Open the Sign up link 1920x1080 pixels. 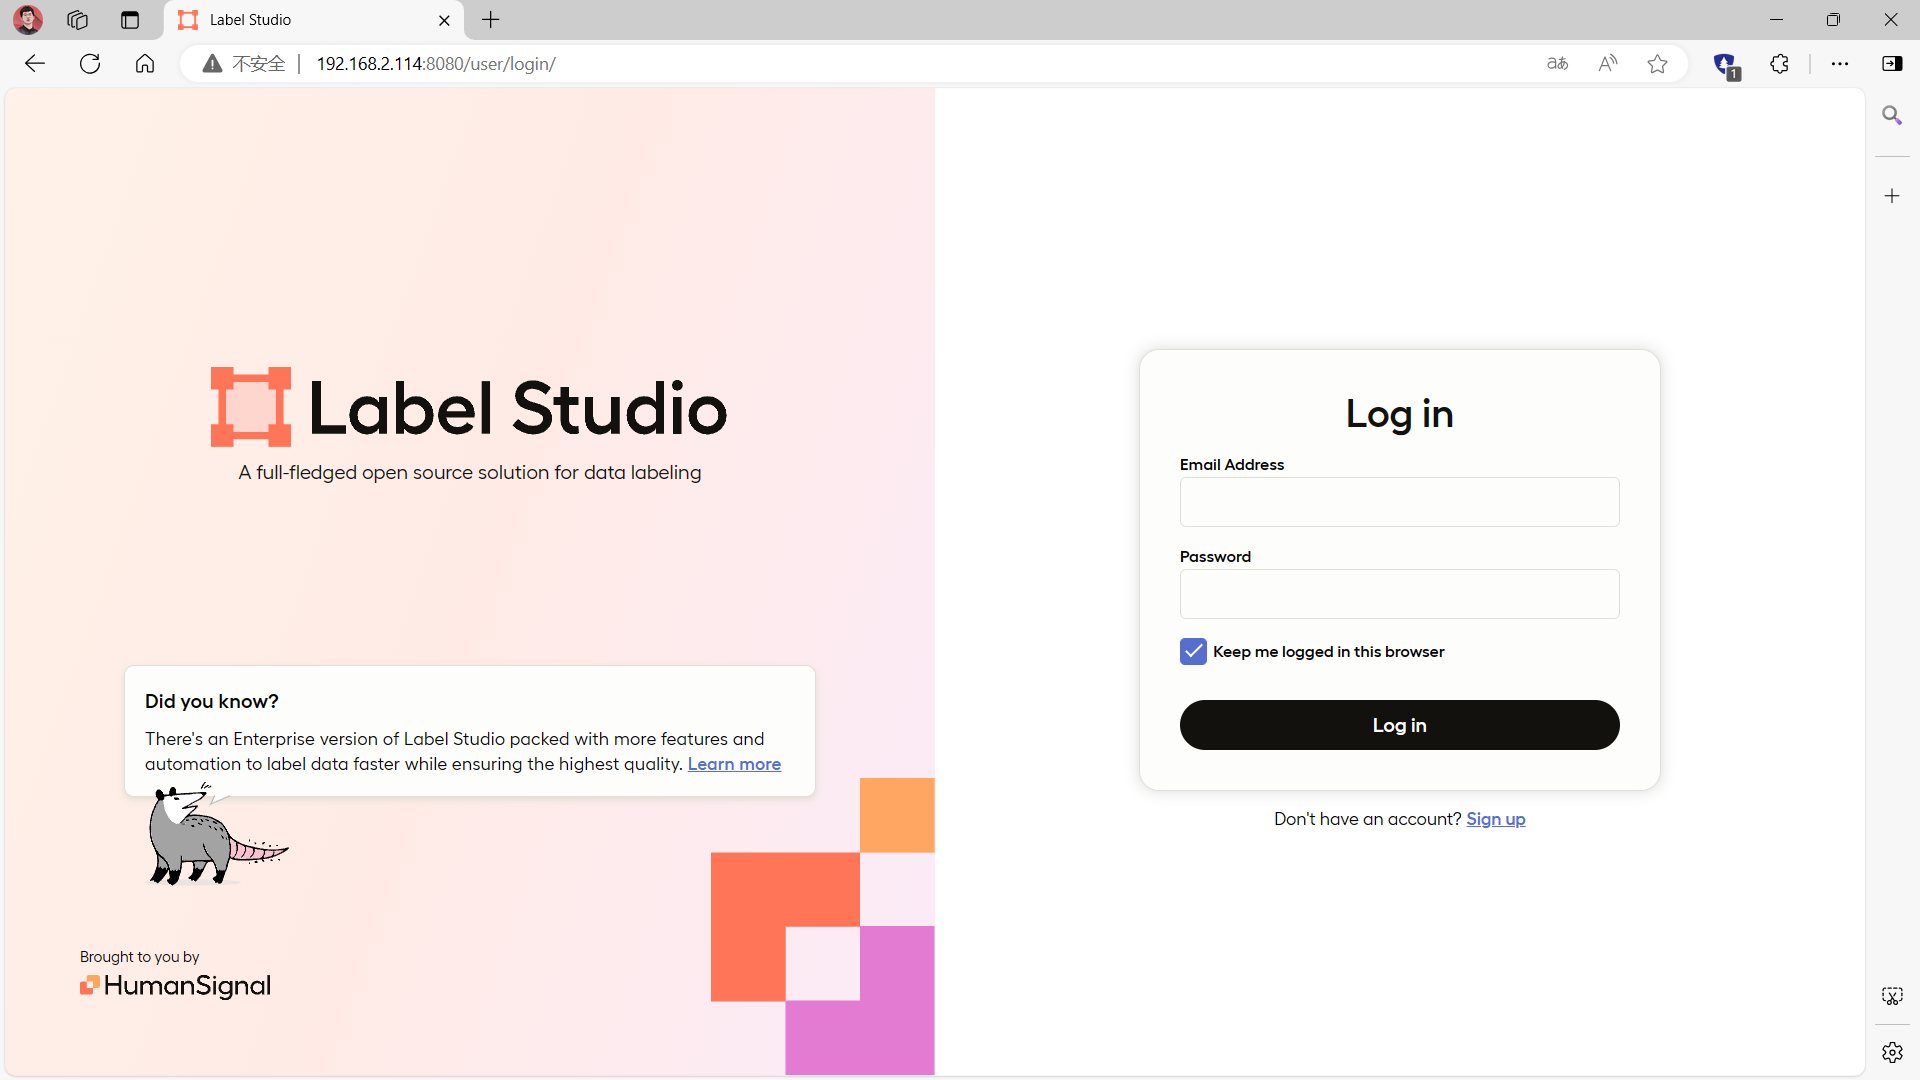click(x=1495, y=819)
